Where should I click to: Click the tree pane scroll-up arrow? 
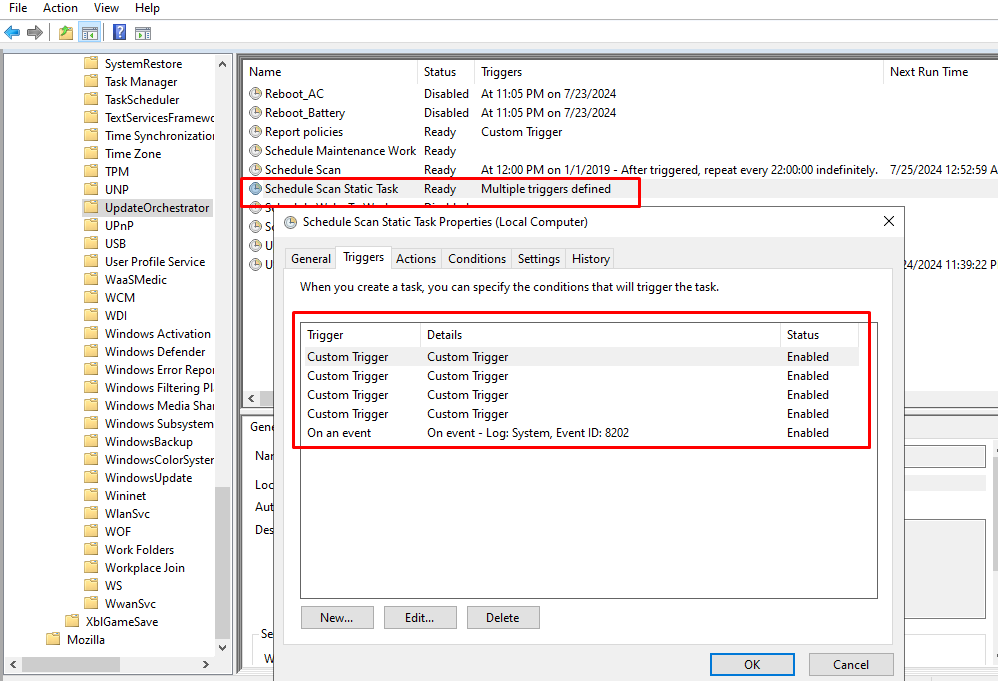click(222, 64)
